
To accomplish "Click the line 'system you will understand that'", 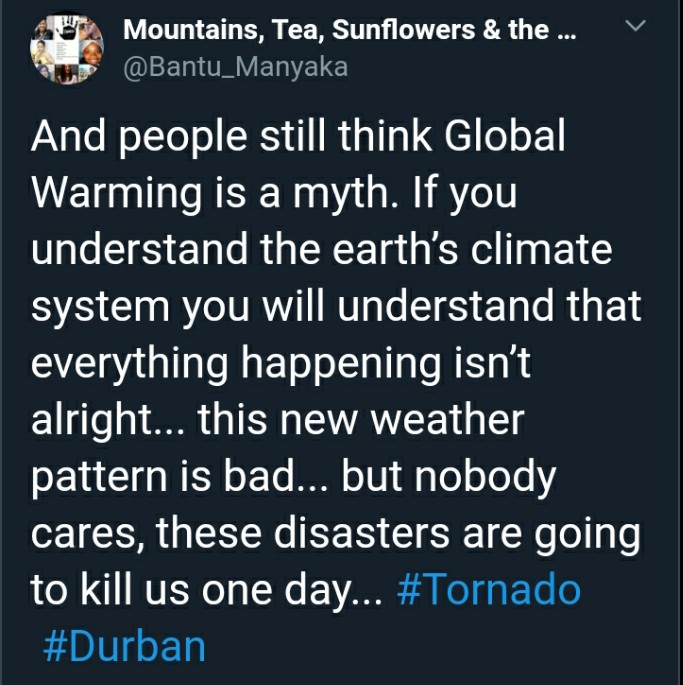I will click(336, 306).
